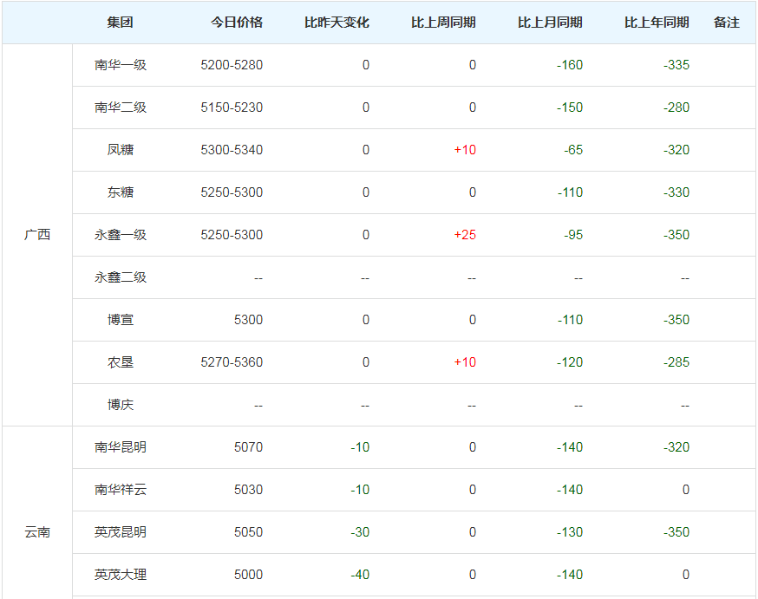758x599 pixels.
Task: Click the 南华二级 group name
Action: point(120,108)
